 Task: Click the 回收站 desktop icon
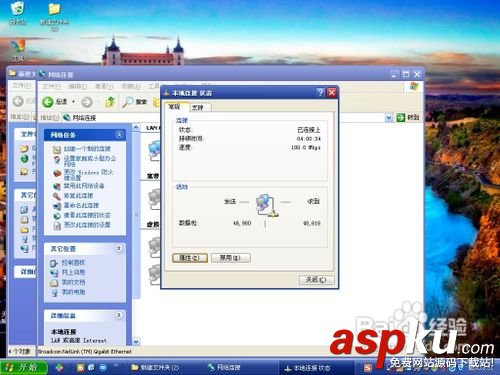click(x=17, y=9)
